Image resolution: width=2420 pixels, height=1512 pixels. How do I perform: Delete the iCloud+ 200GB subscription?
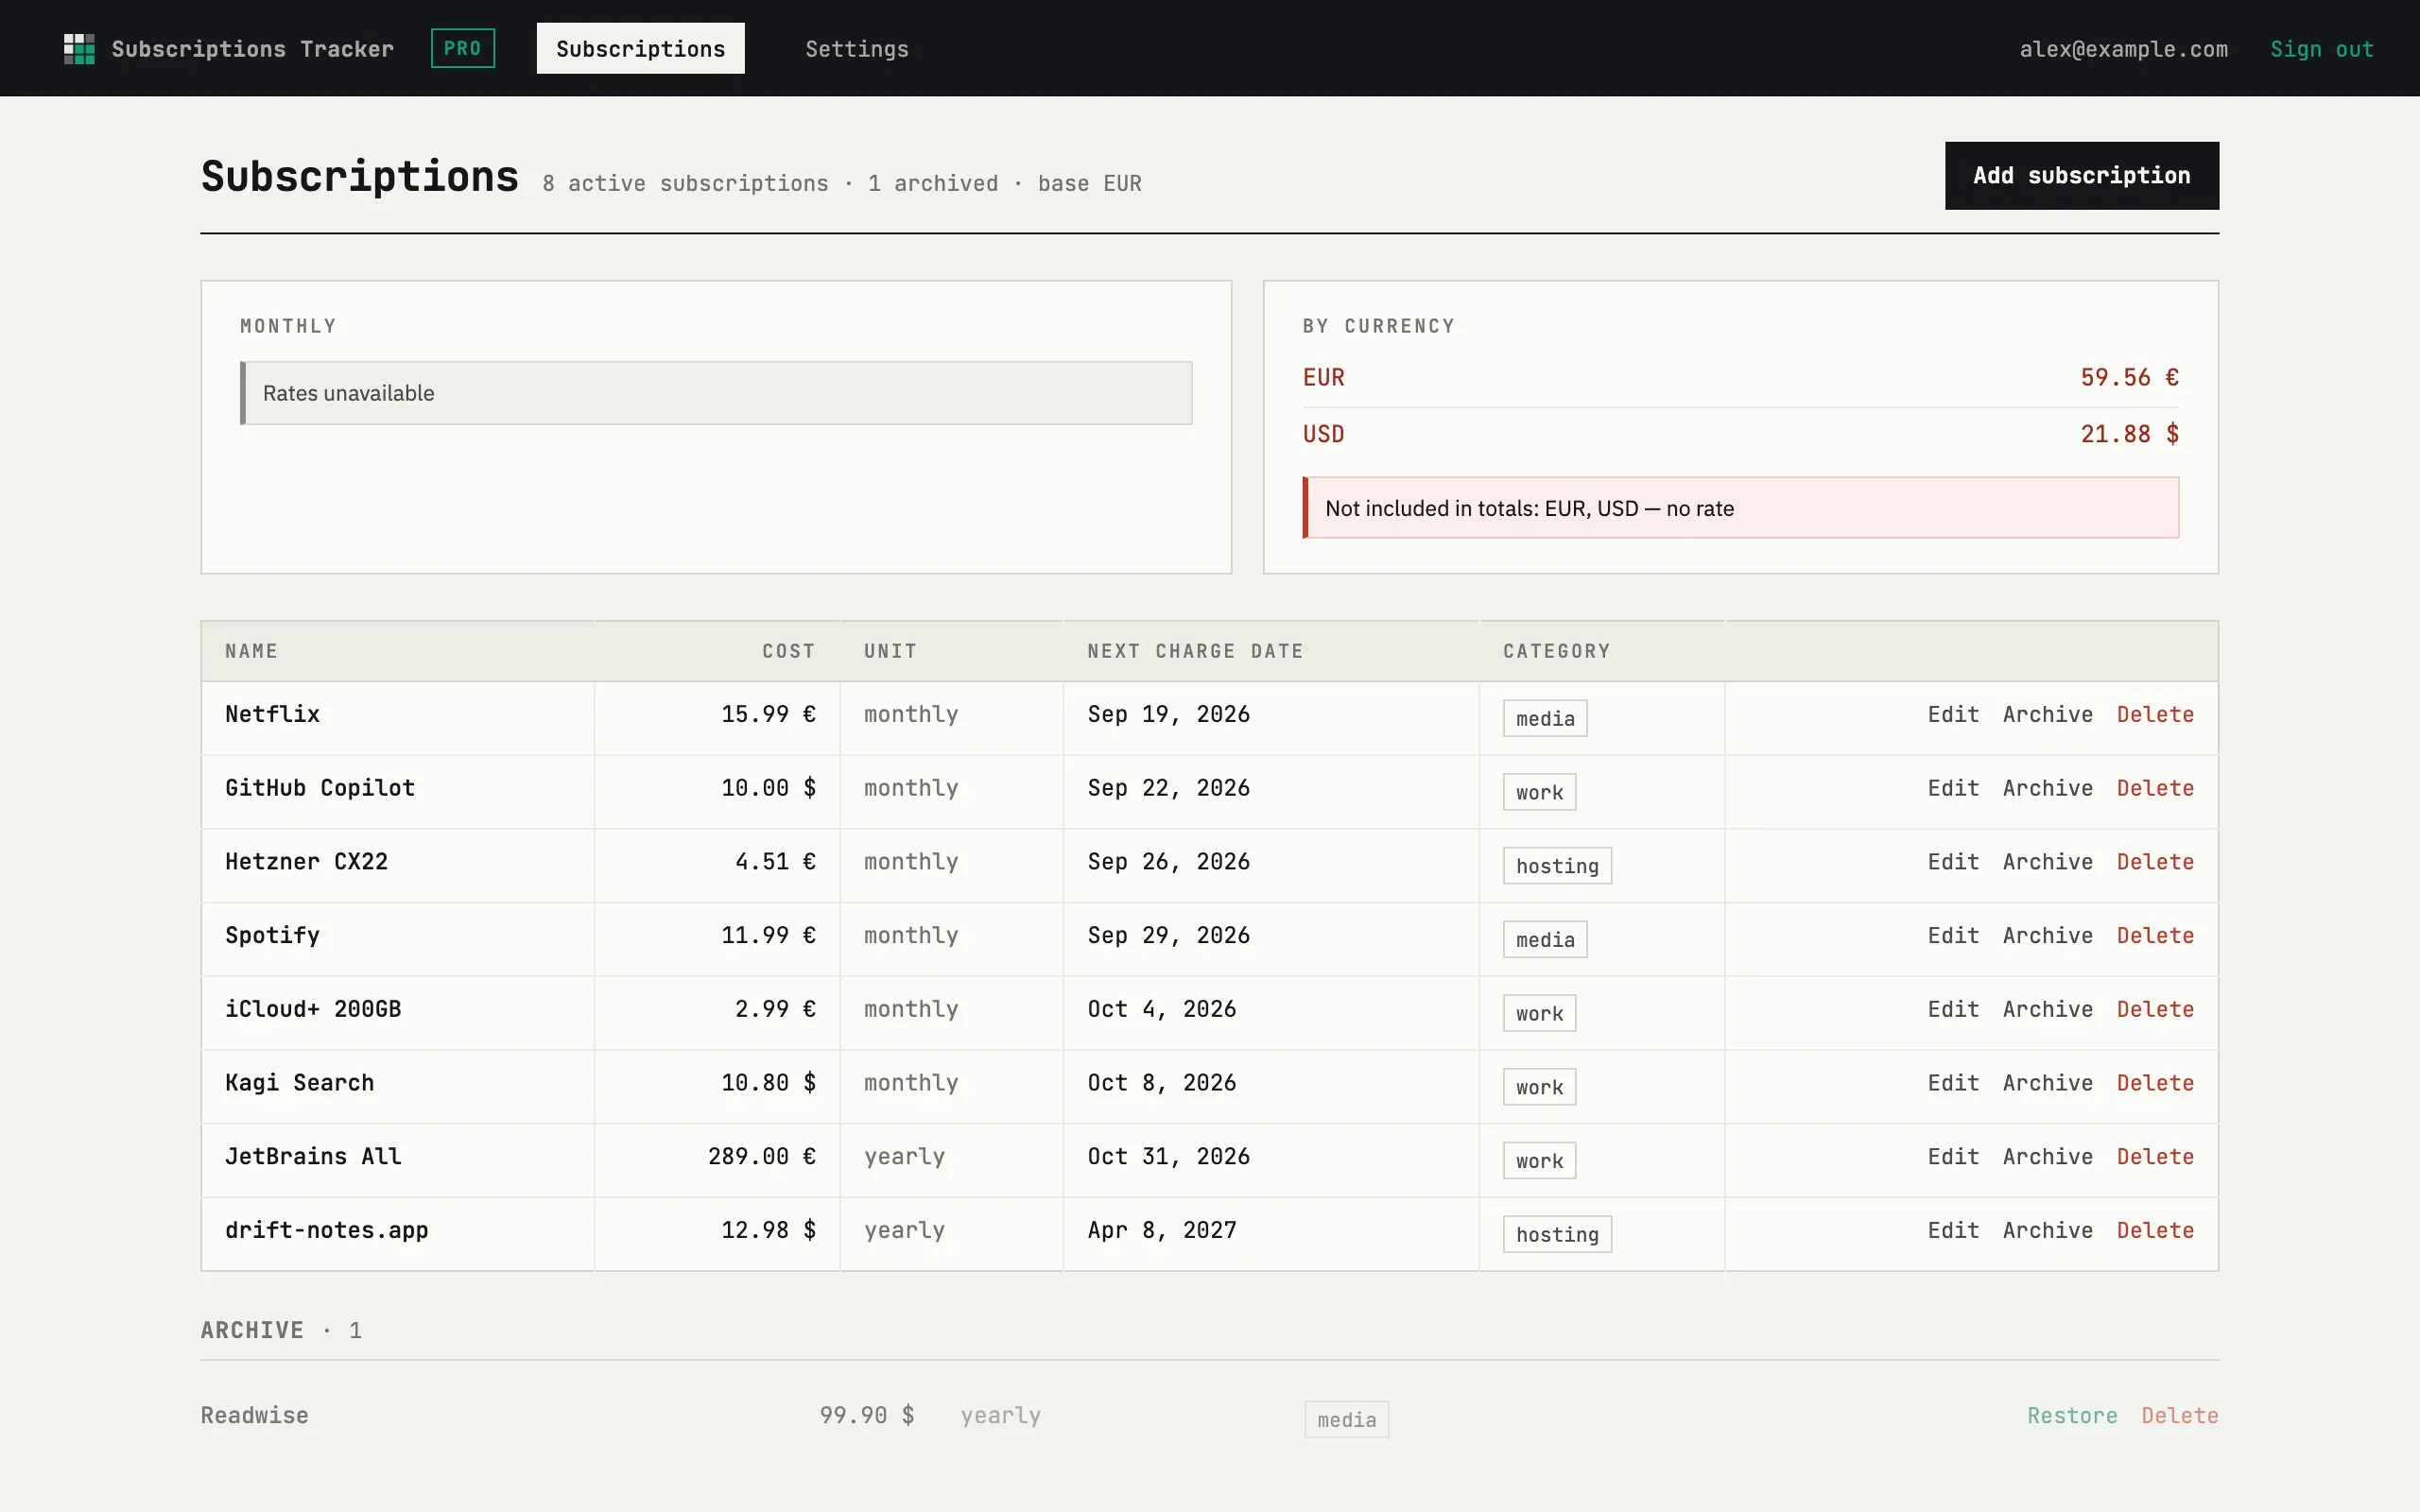point(2155,1009)
